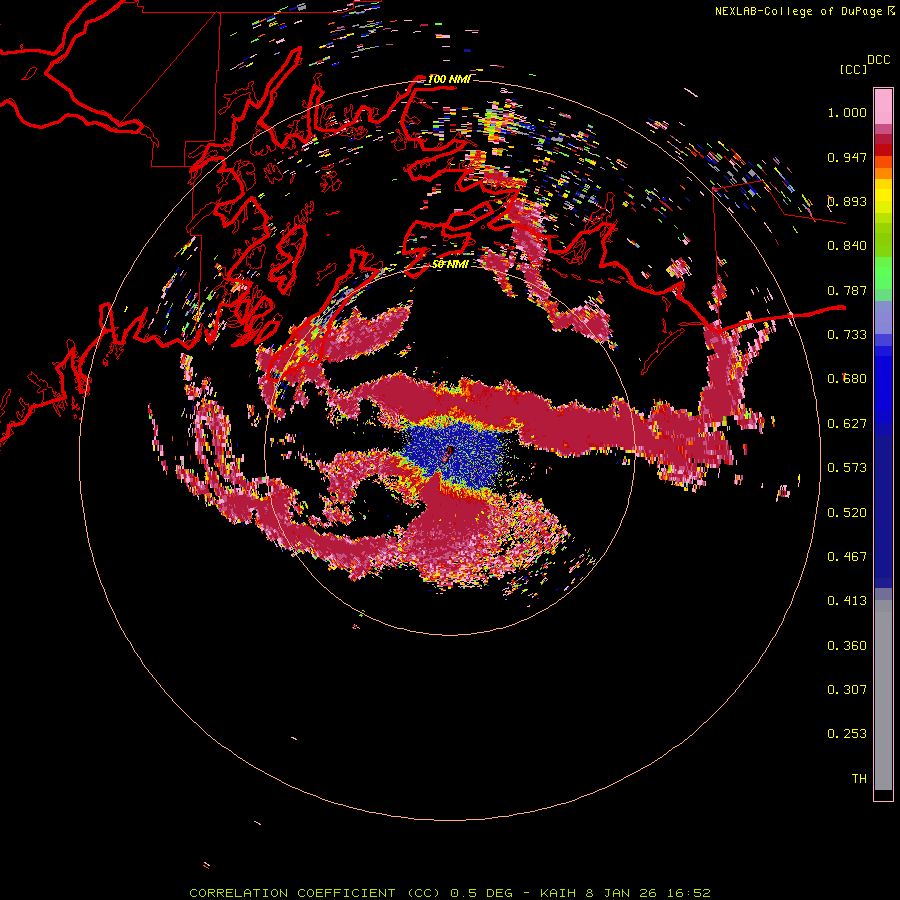Click the 1.000 color scale value
This screenshot has height=900, width=900.
(847, 112)
